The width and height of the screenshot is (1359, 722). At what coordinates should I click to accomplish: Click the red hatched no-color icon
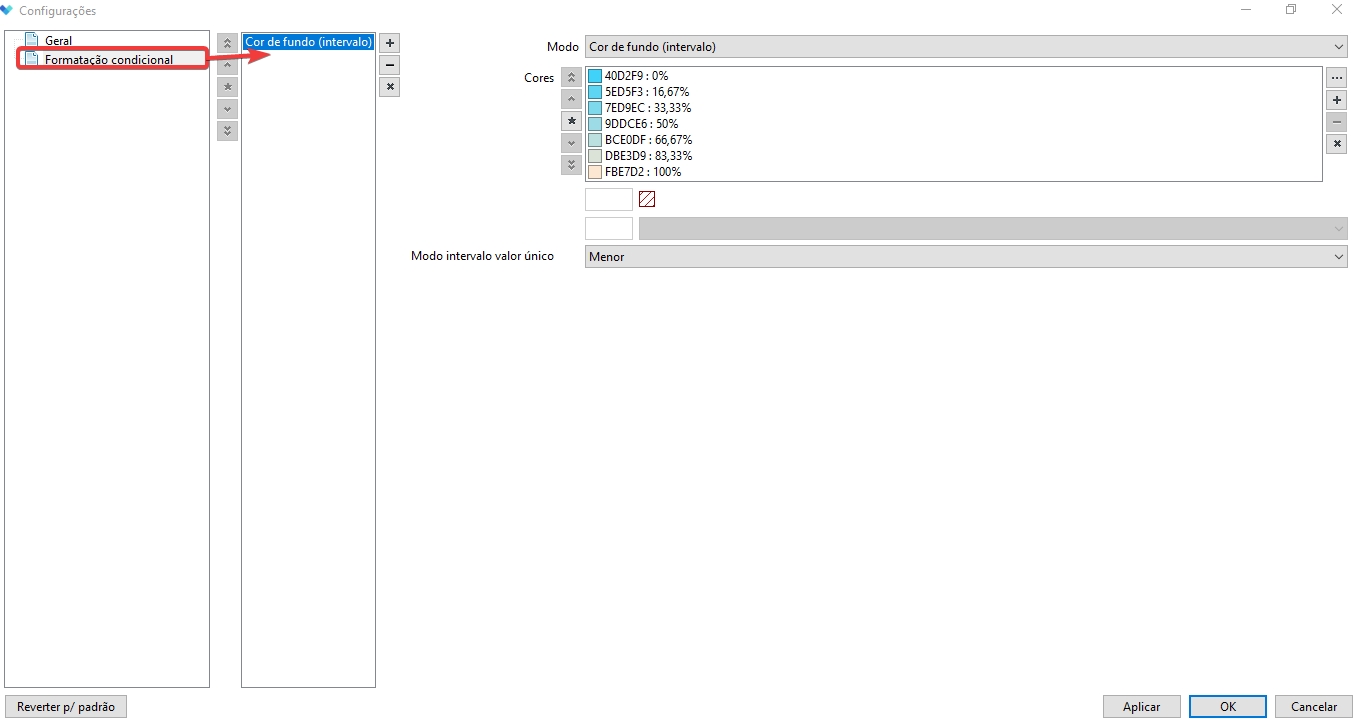646,199
